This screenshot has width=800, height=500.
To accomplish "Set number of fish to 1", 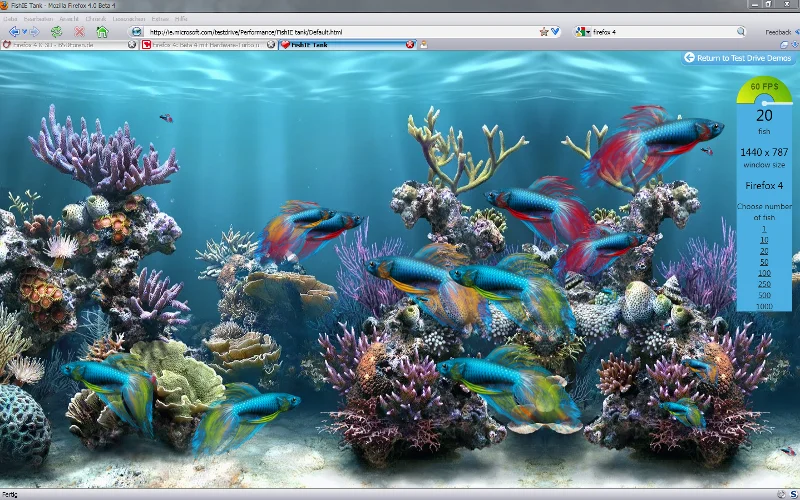I will (764, 229).
